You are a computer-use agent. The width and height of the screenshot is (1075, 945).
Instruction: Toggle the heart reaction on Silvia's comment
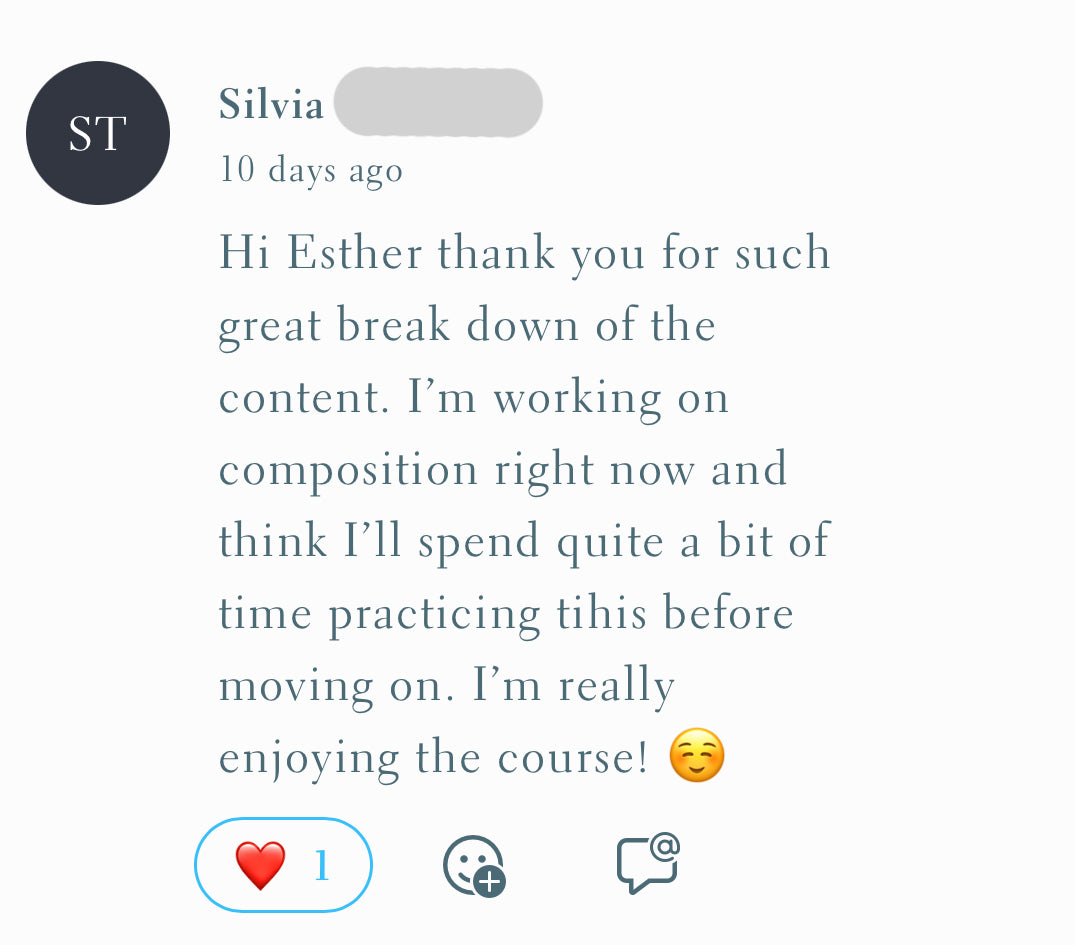[283, 865]
